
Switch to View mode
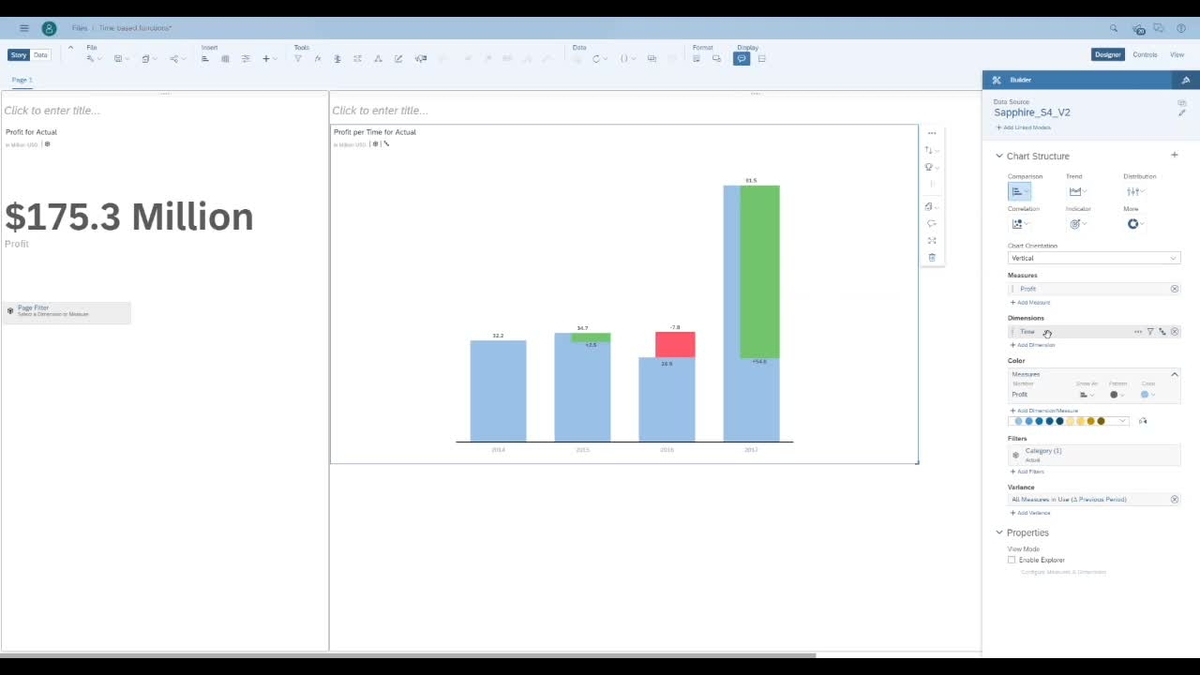pos(1177,55)
